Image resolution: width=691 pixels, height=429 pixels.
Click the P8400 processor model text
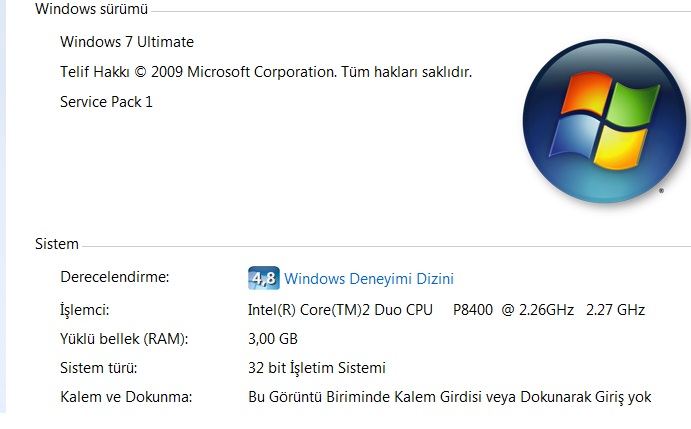click(x=473, y=310)
